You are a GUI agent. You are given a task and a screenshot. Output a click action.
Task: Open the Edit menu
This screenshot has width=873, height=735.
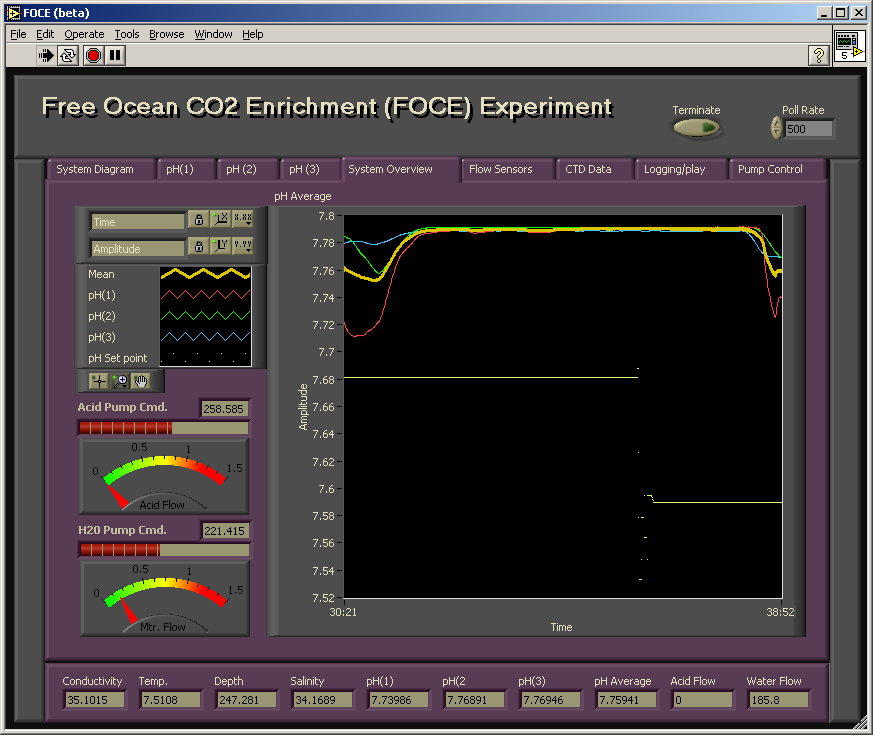click(45, 35)
